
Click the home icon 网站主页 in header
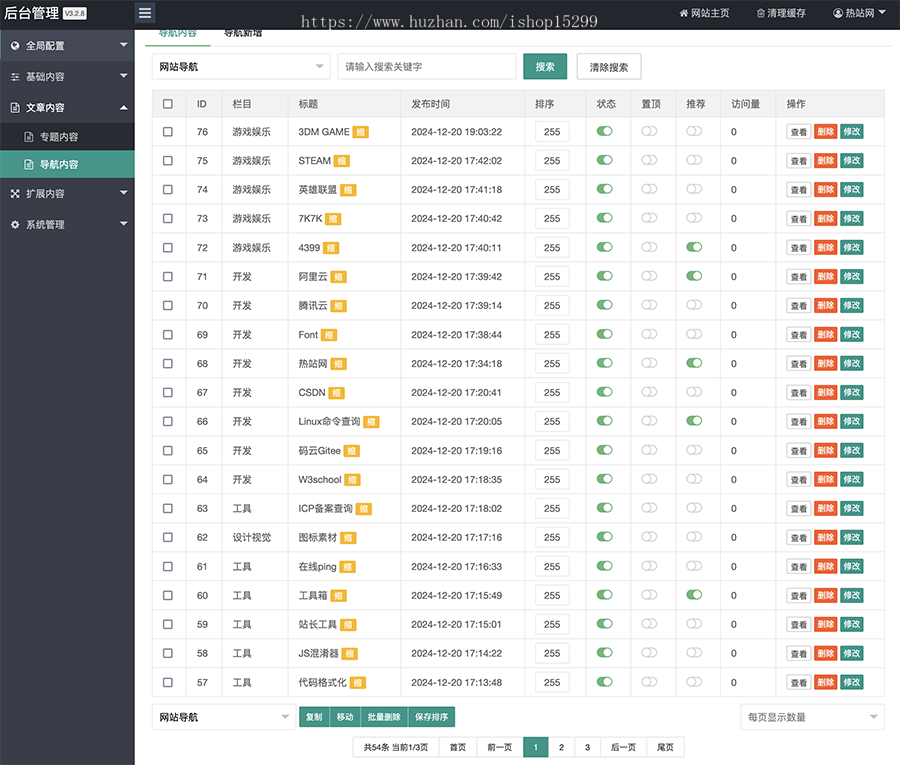[x=704, y=13]
